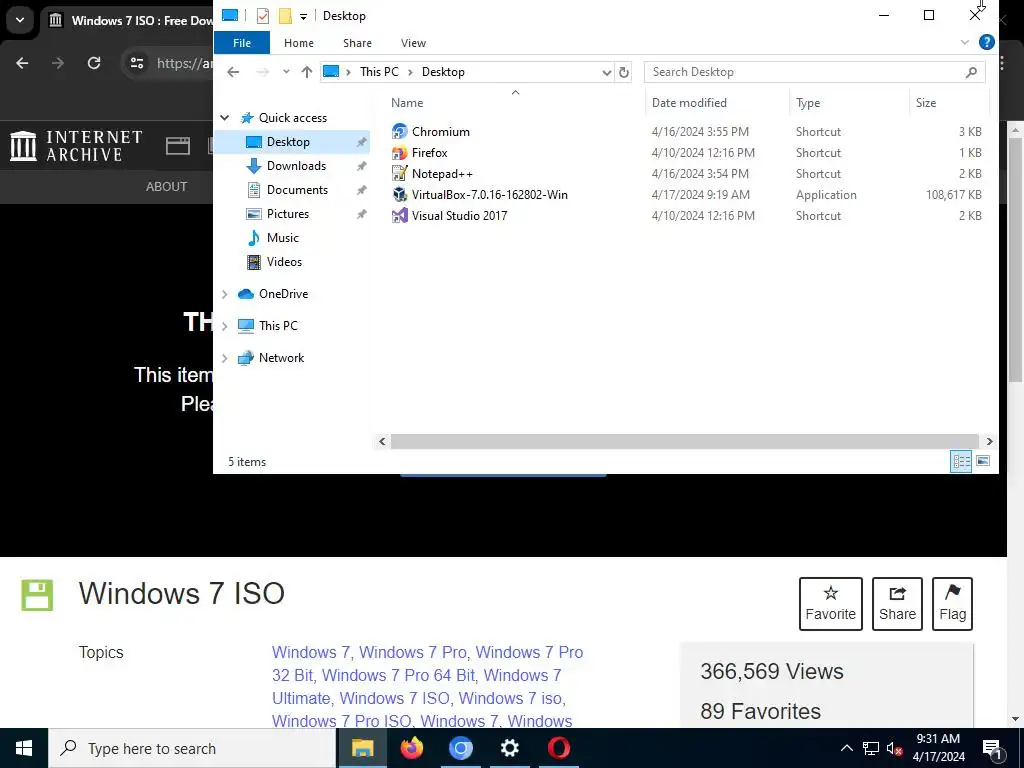Open the View ribbon tab
The height and width of the screenshot is (768, 1024).
(x=413, y=43)
